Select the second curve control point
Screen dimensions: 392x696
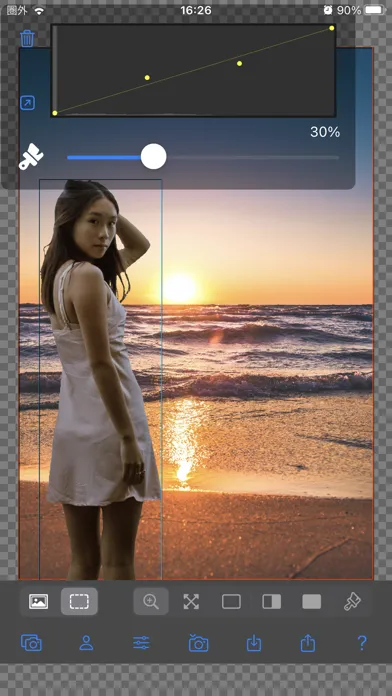click(147, 77)
